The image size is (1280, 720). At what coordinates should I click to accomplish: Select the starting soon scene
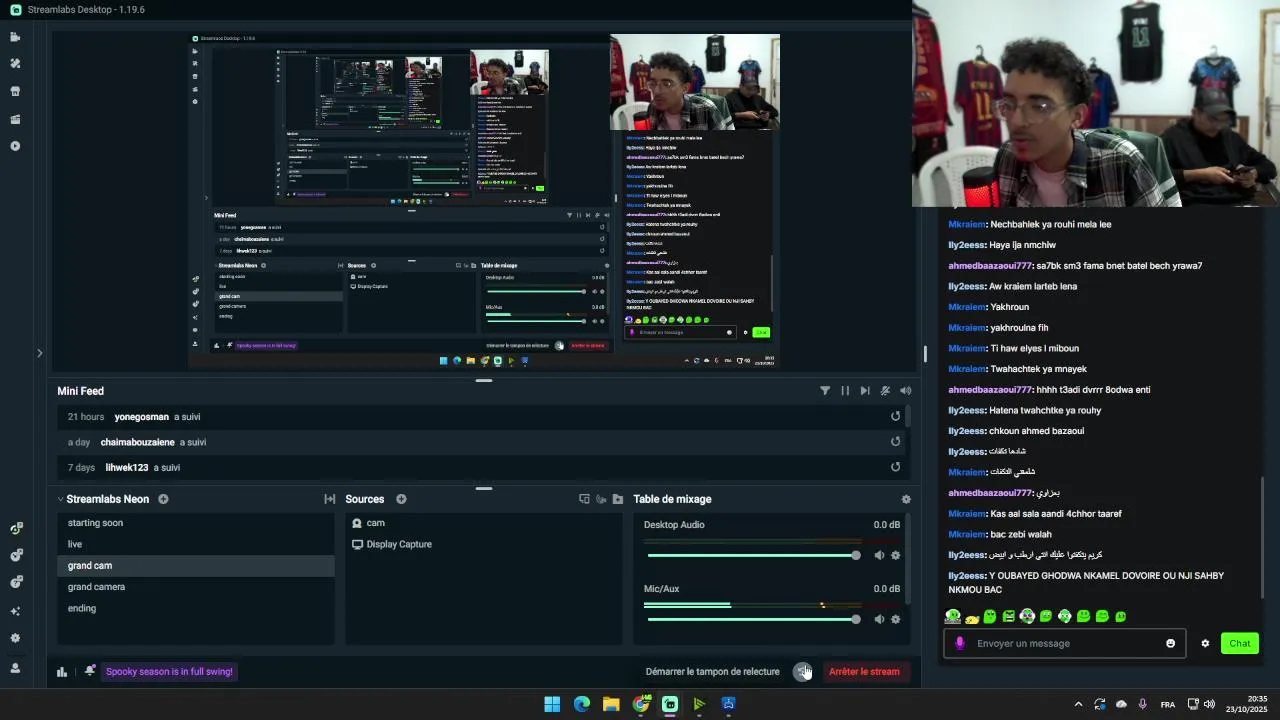[x=196, y=523]
